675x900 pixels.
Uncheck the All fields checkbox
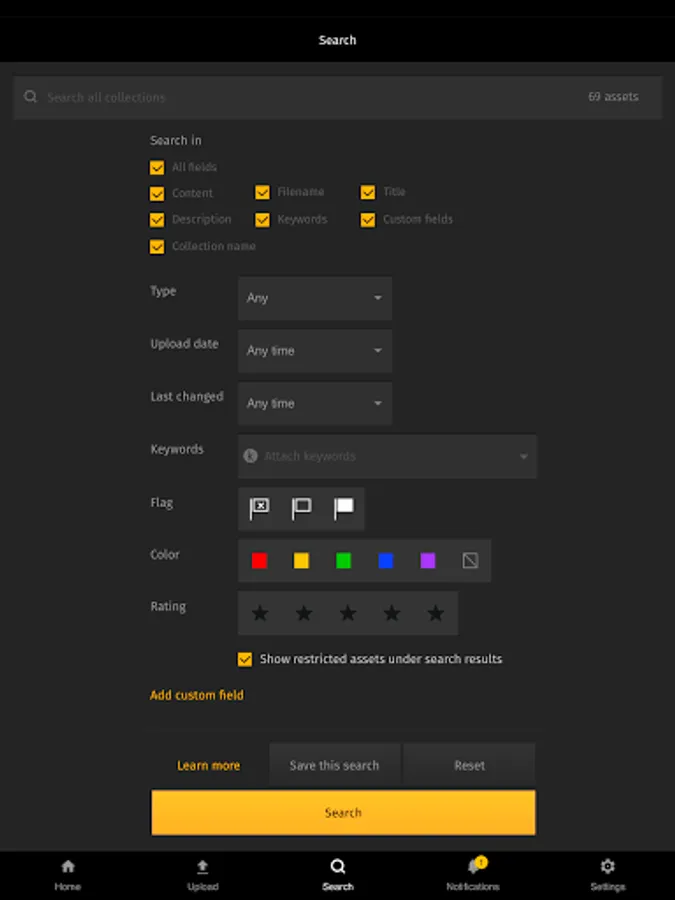click(x=157, y=168)
